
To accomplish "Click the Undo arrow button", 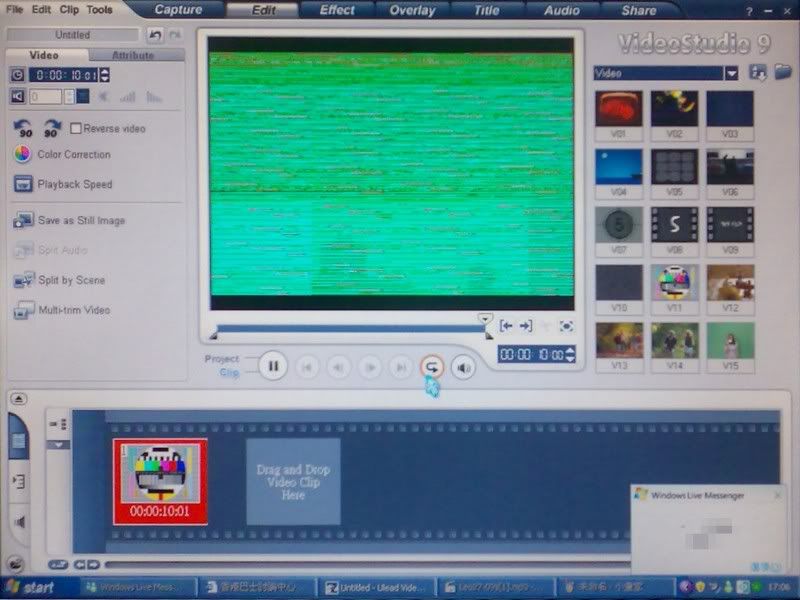I will [155, 35].
